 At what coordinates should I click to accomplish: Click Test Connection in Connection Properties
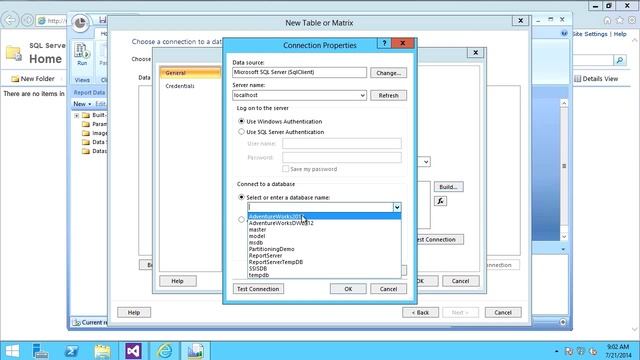pos(258,289)
